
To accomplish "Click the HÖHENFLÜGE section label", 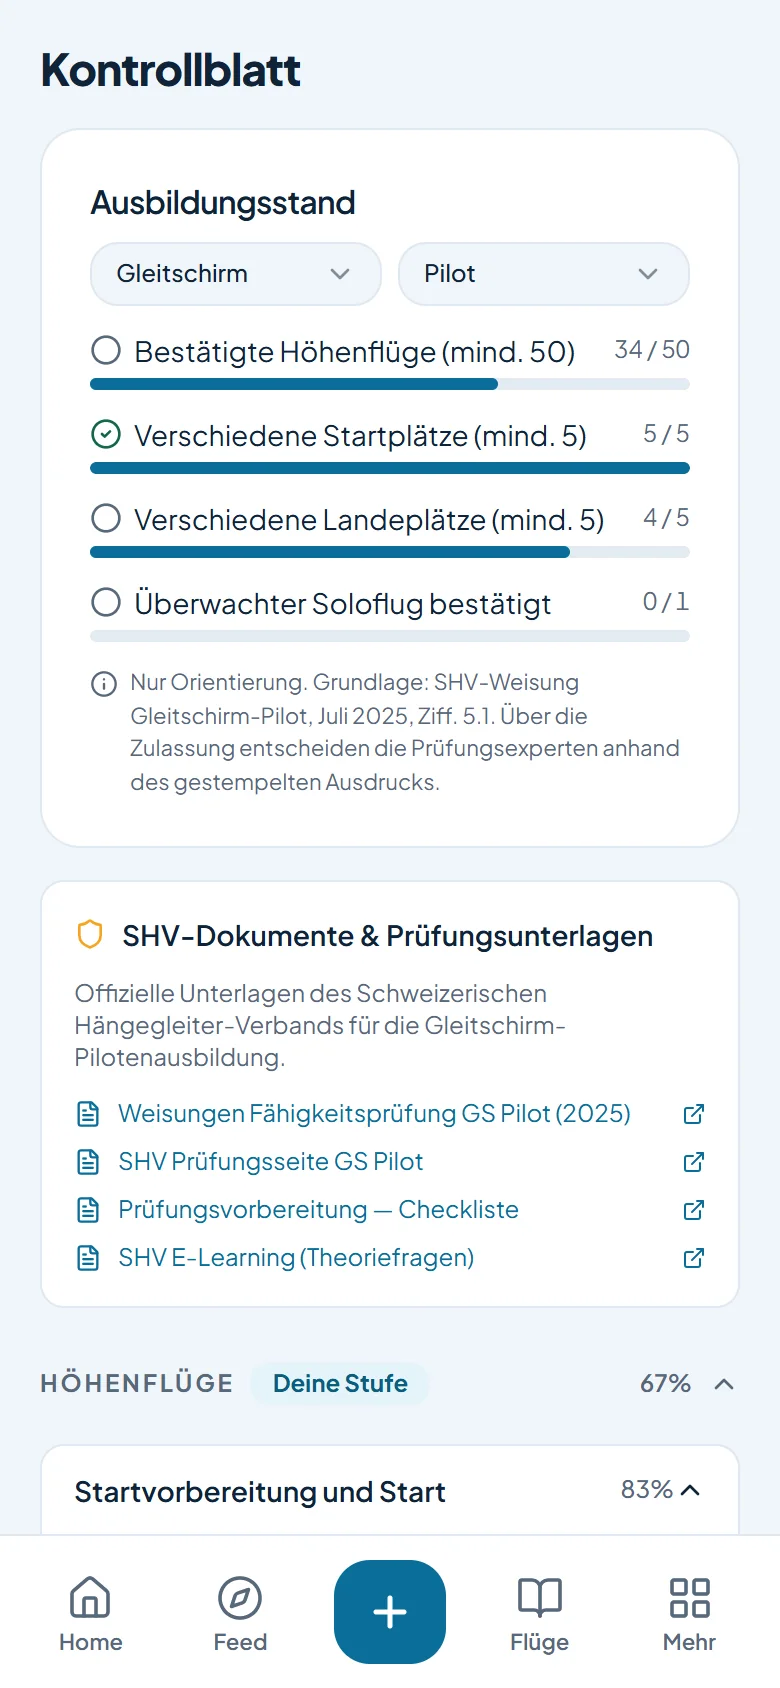I will (137, 1384).
